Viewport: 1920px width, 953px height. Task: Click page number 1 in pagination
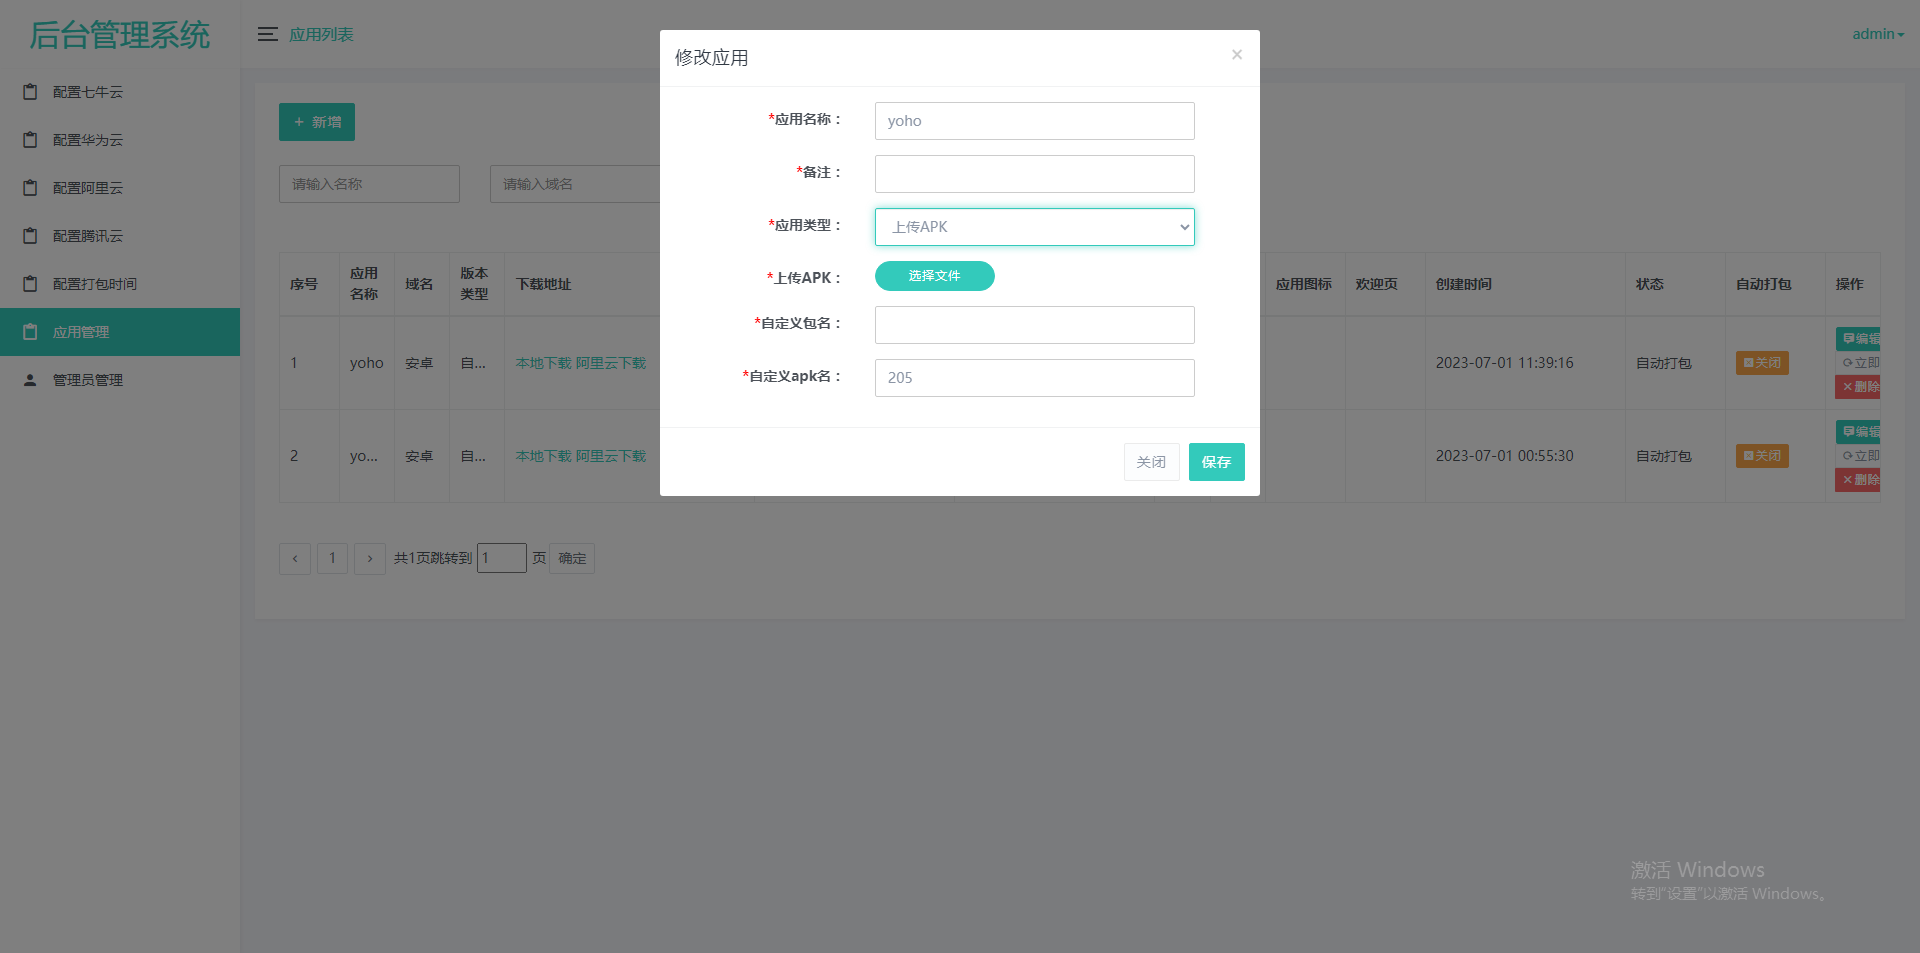[332, 558]
